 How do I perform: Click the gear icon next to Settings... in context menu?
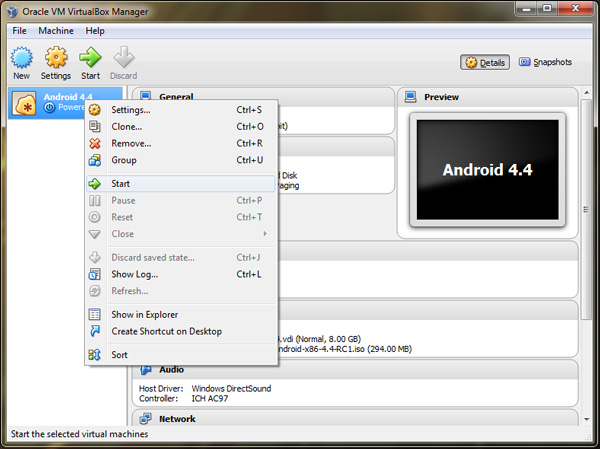[95, 110]
